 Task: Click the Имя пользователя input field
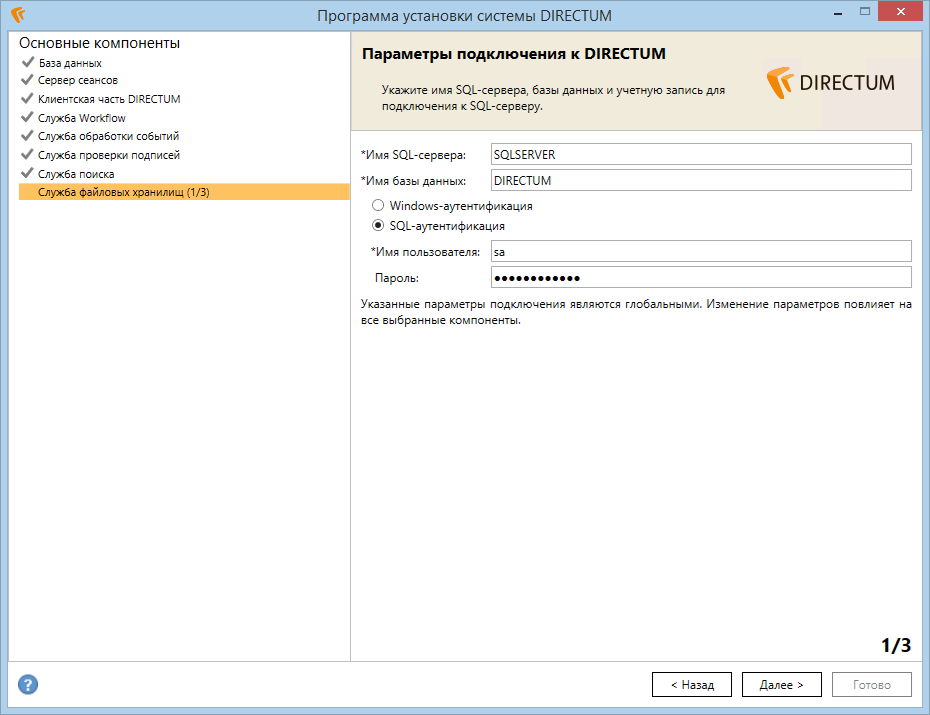tap(701, 251)
